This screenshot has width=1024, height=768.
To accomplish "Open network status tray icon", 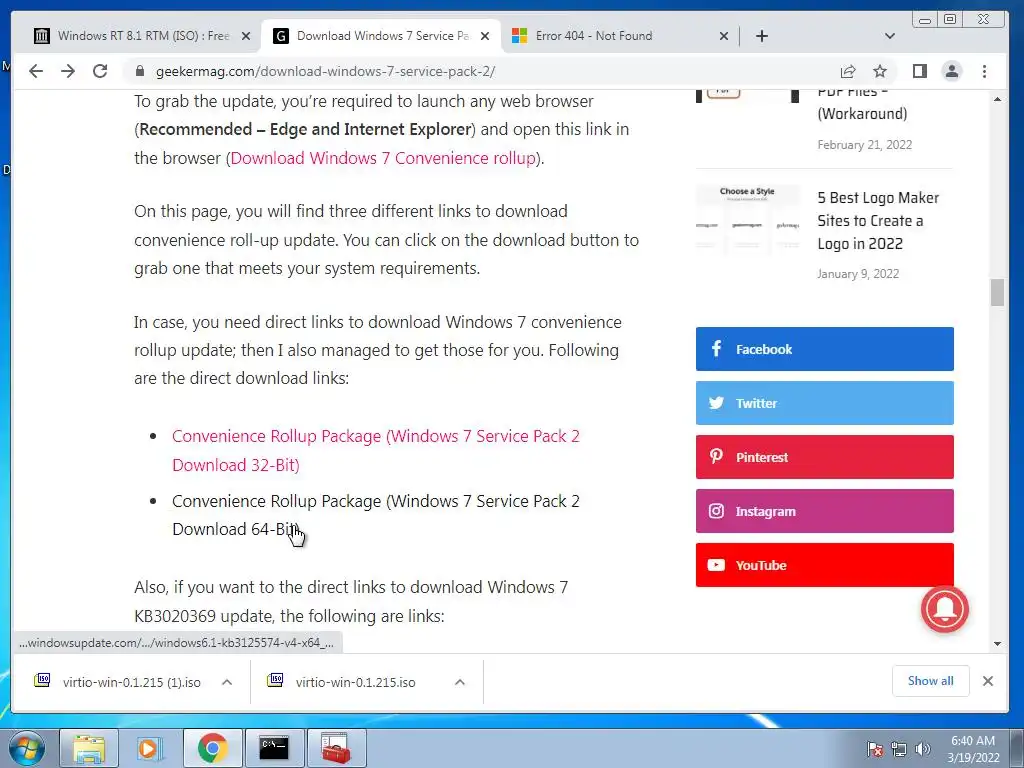I will pyautogui.click(x=899, y=749).
